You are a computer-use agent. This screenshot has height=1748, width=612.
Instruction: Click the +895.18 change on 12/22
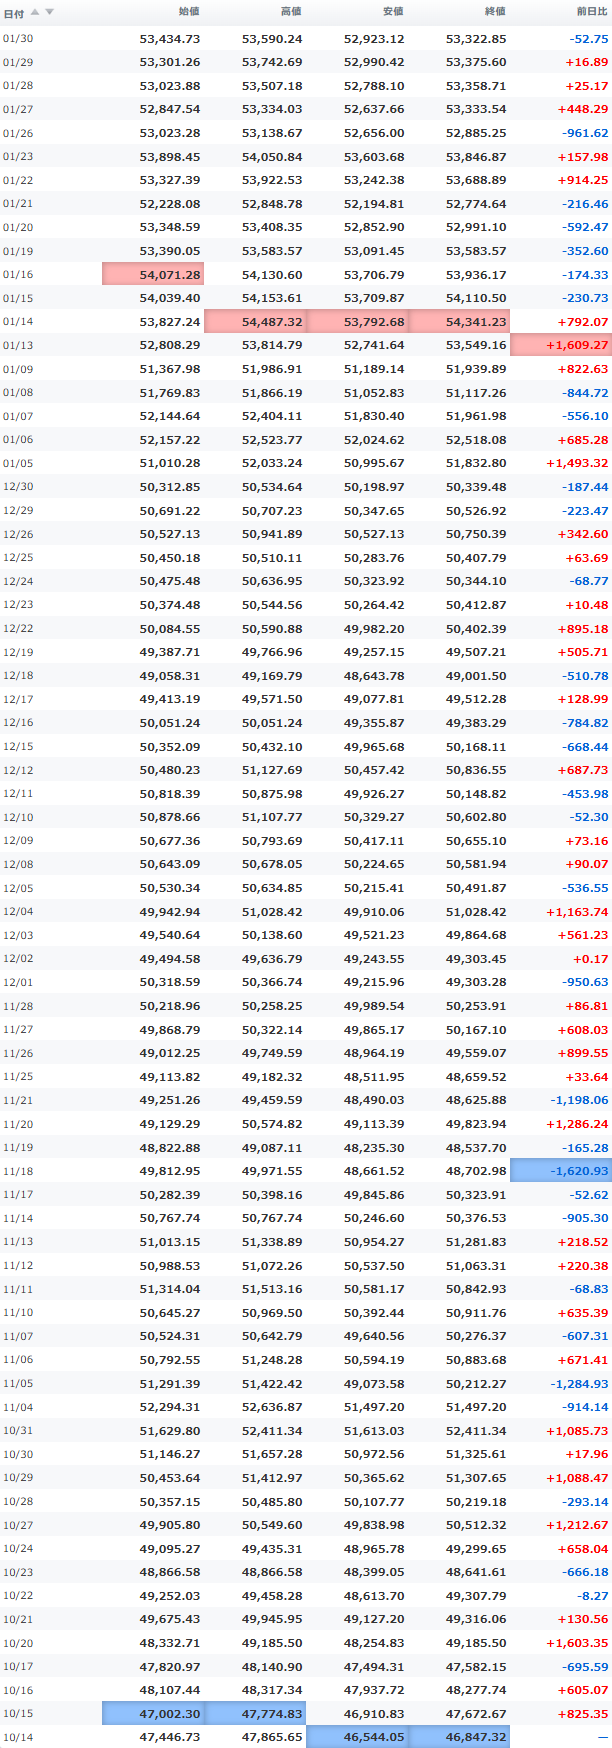(583, 629)
